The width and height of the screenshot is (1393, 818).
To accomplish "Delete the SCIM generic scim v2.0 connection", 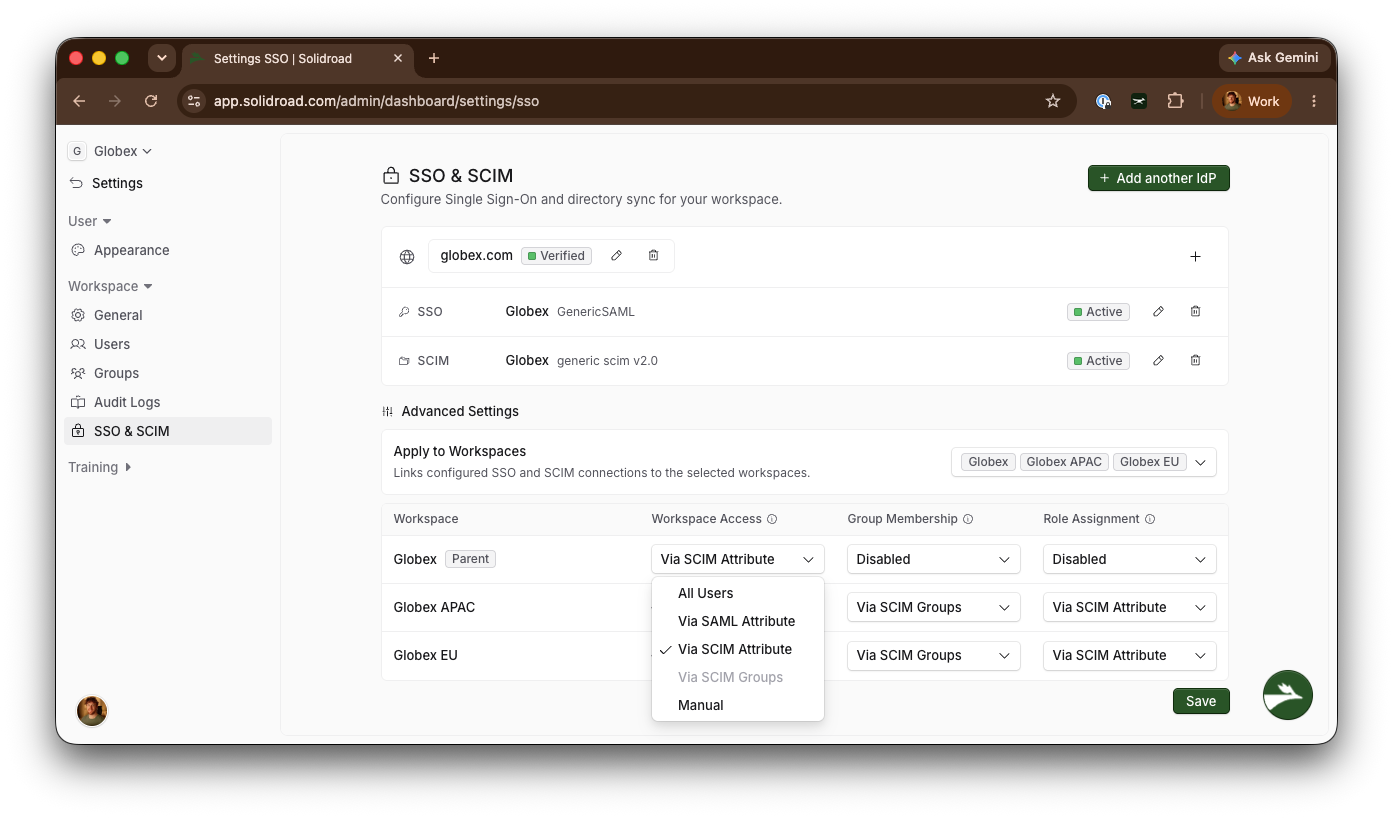I will pos(1195,361).
